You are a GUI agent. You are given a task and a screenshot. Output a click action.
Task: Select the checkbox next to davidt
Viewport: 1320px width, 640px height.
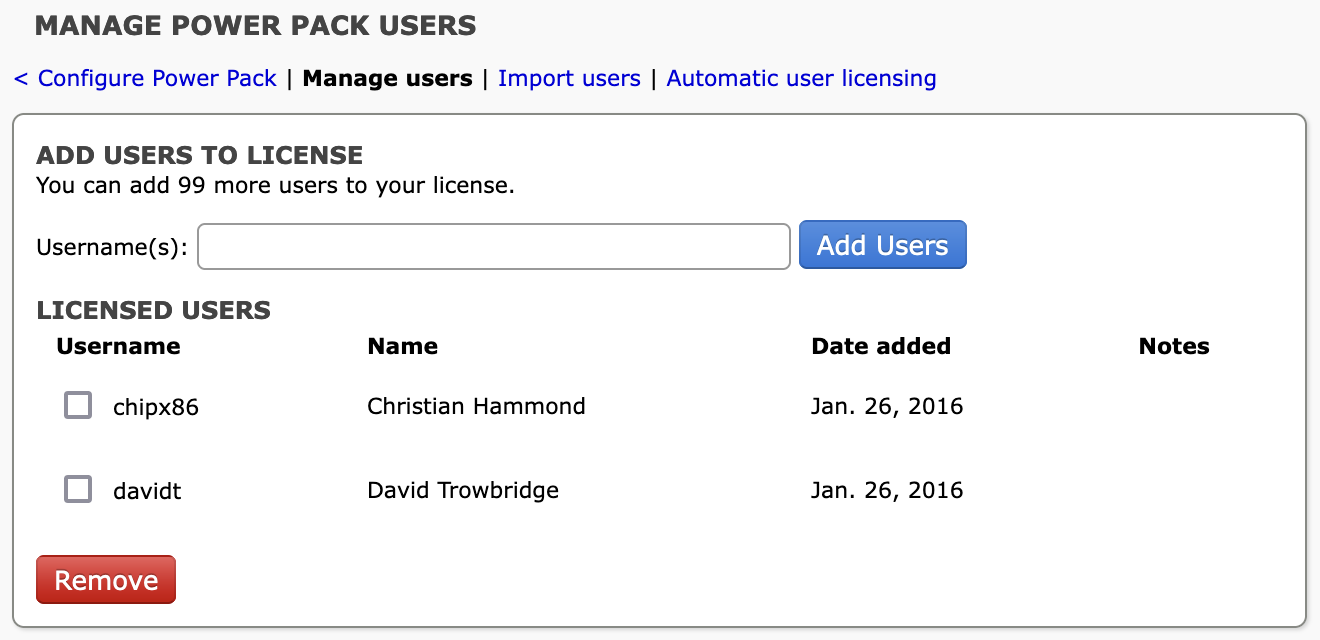pyautogui.click(x=77, y=489)
